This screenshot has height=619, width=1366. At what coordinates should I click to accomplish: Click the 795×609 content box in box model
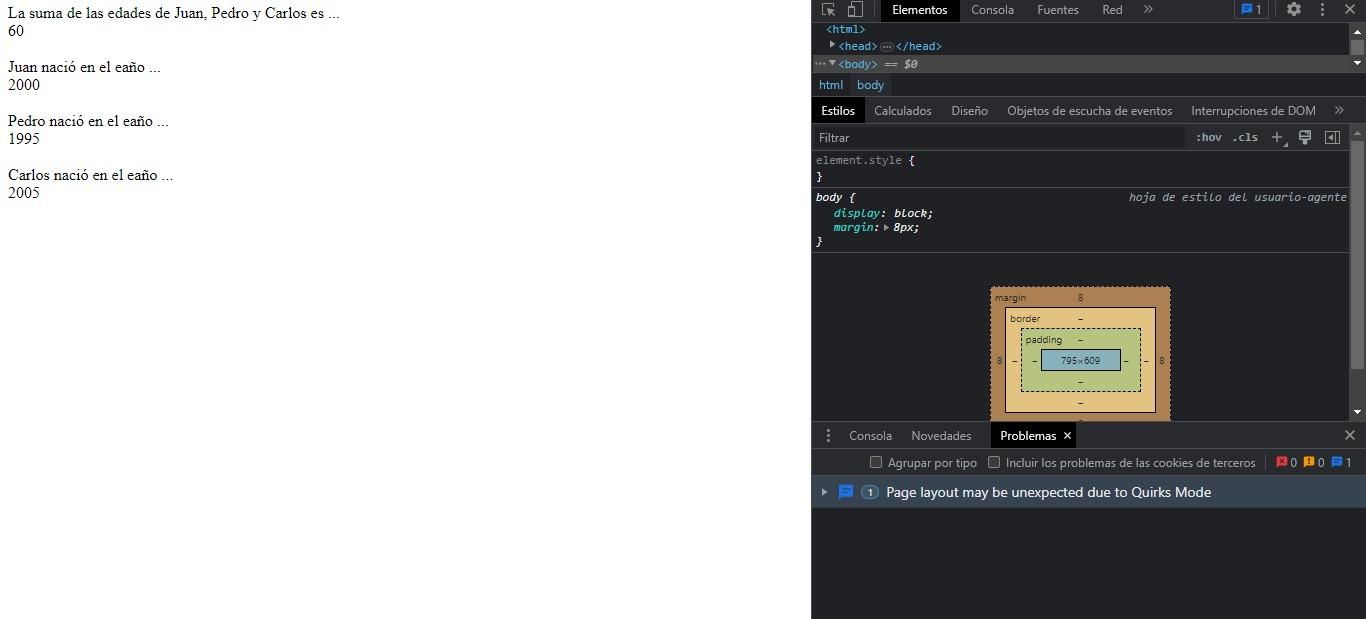(1080, 360)
